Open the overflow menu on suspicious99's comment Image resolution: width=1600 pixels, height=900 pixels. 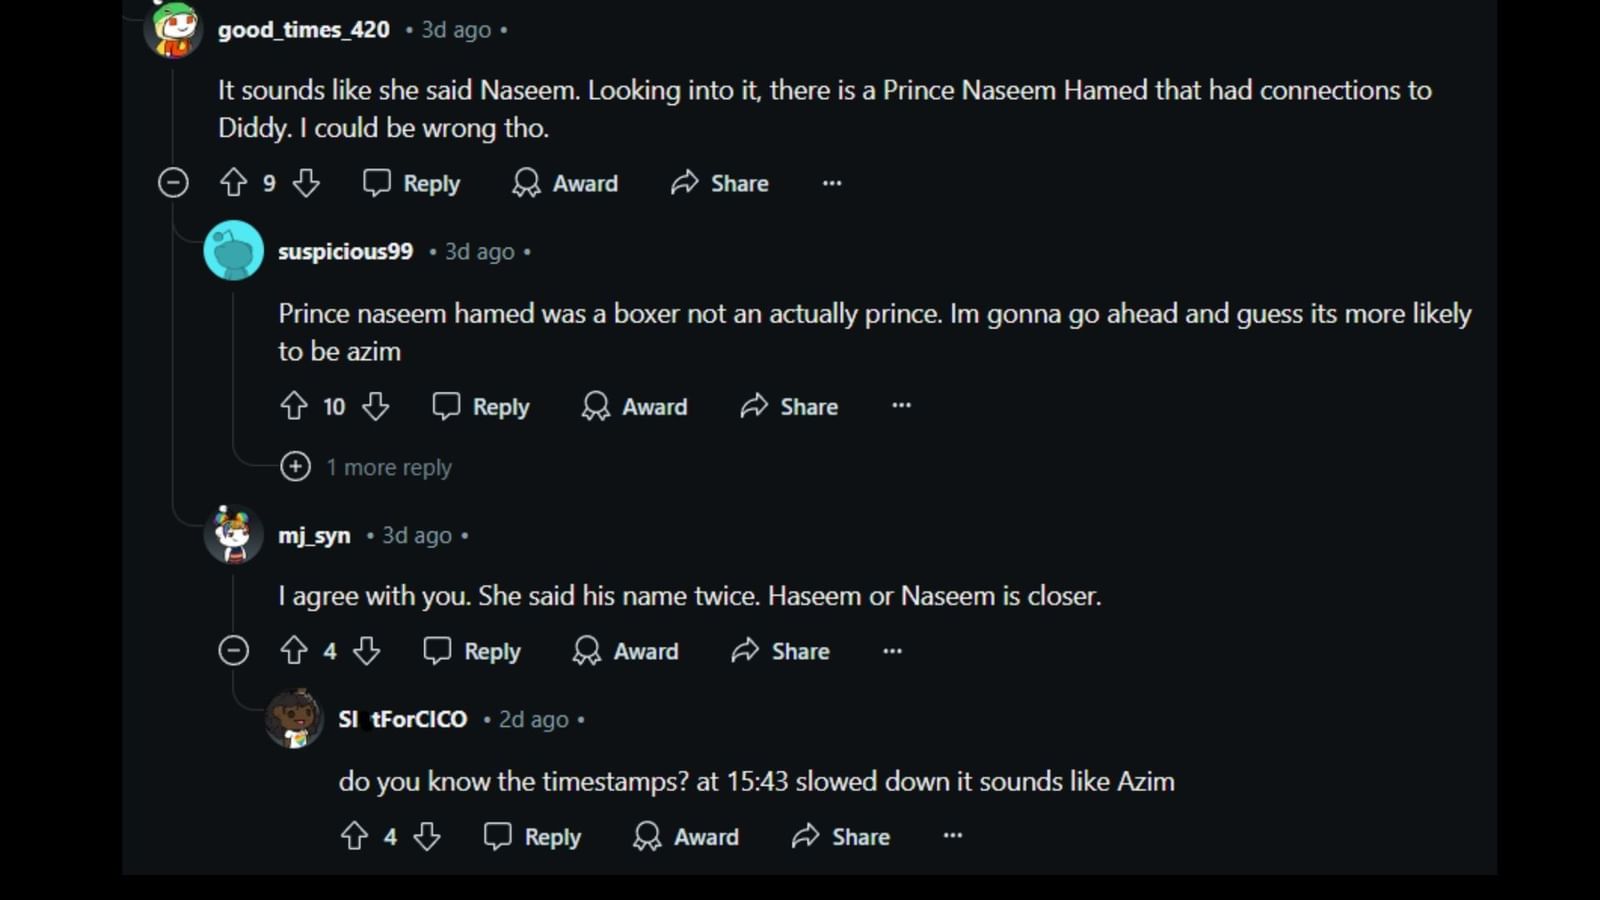point(900,405)
